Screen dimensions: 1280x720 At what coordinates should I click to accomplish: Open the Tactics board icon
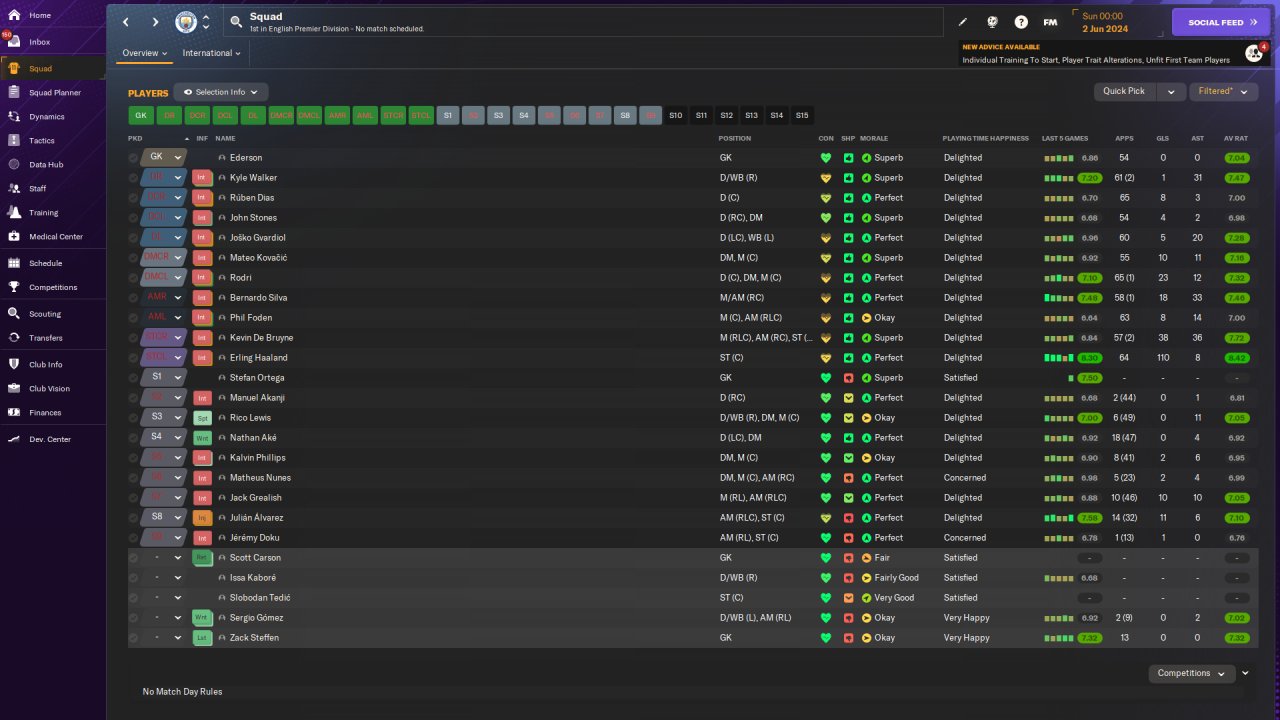14,140
